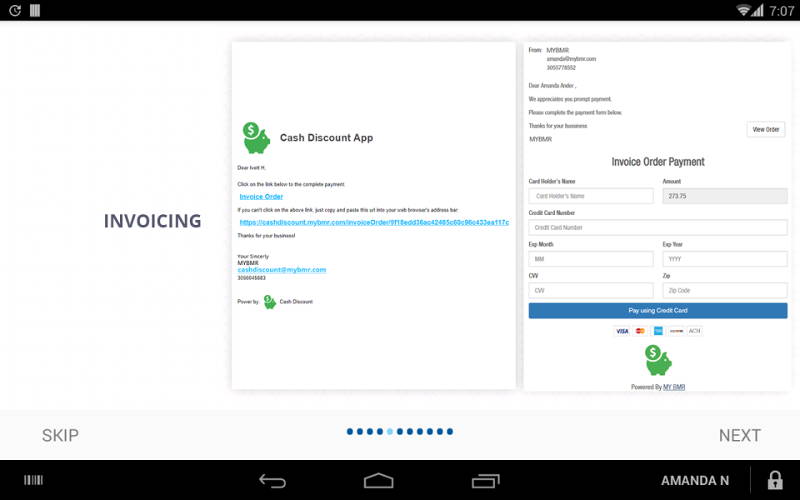The height and width of the screenshot is (500, 800).
Task: Select the highlighted current page indicator dot
Action: point(390,432)
